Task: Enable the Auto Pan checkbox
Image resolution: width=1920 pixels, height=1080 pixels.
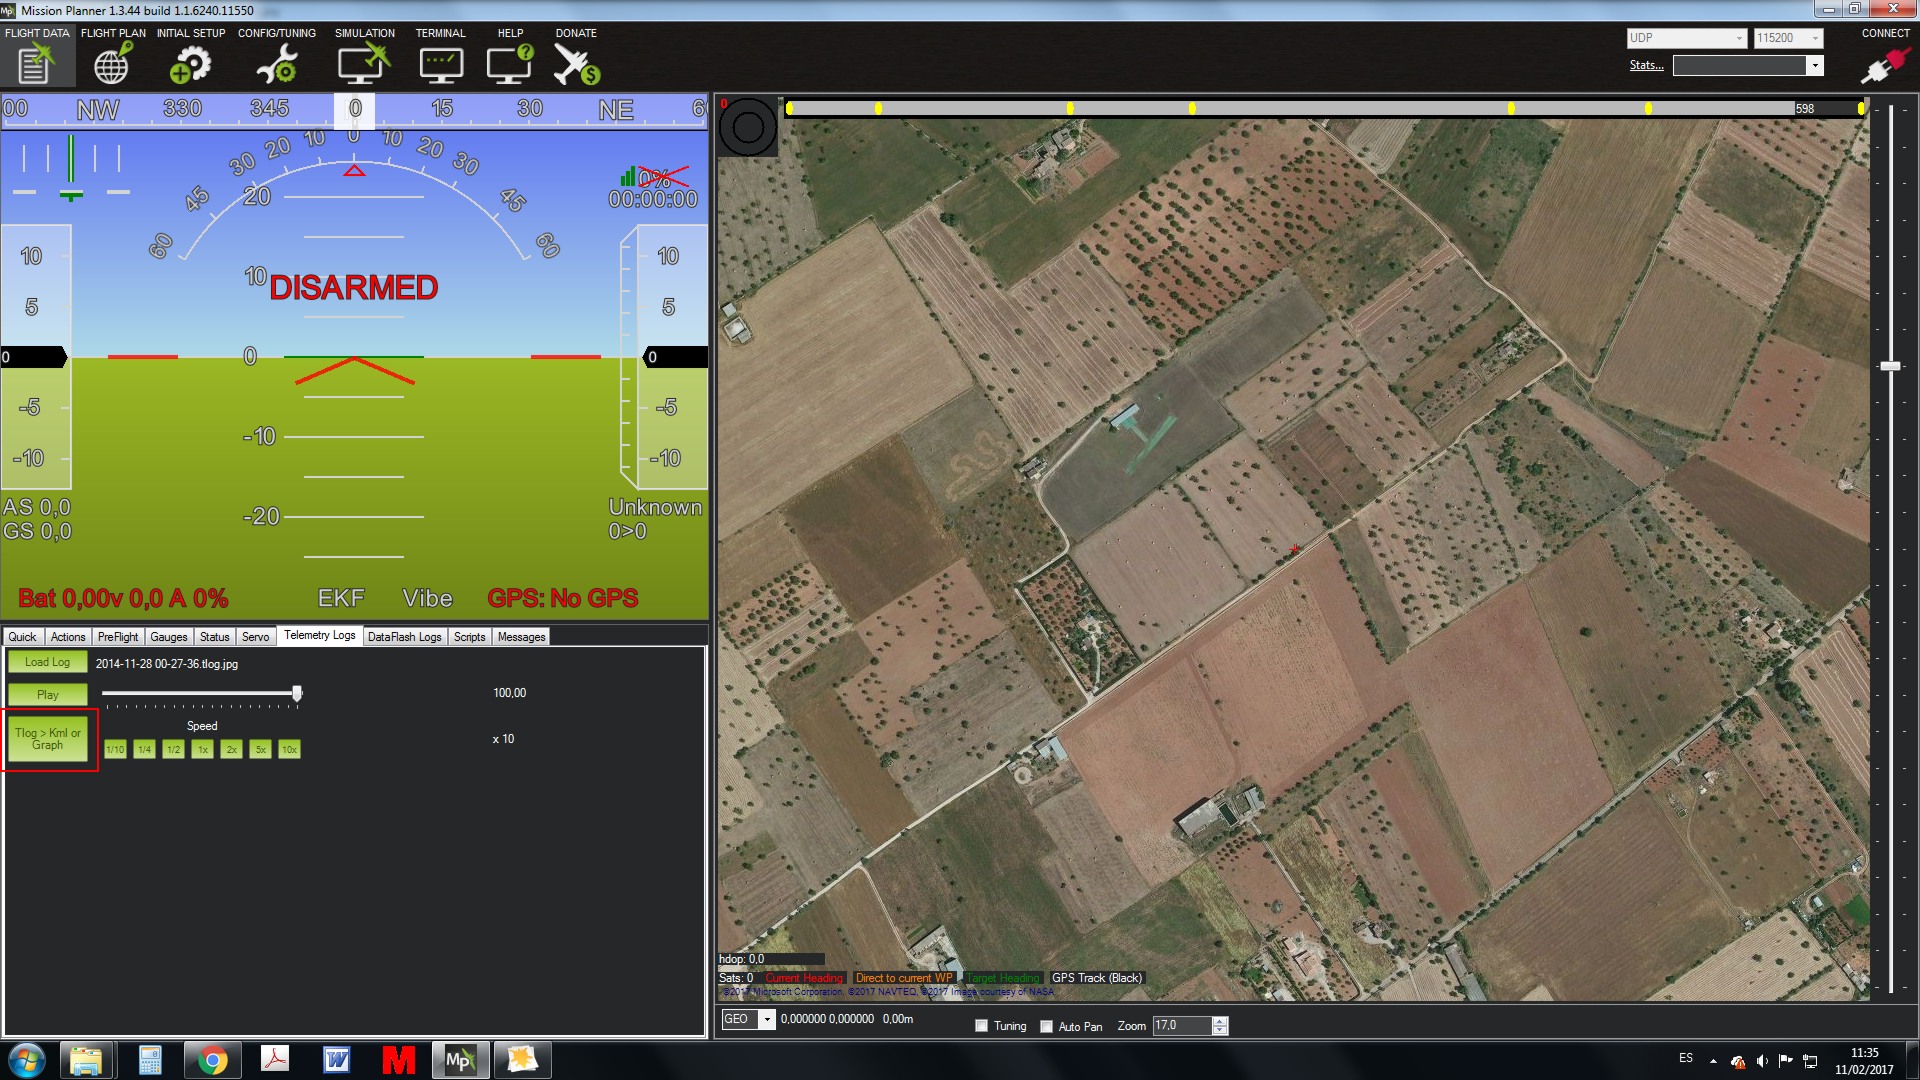Action: click(1047, 1026)
